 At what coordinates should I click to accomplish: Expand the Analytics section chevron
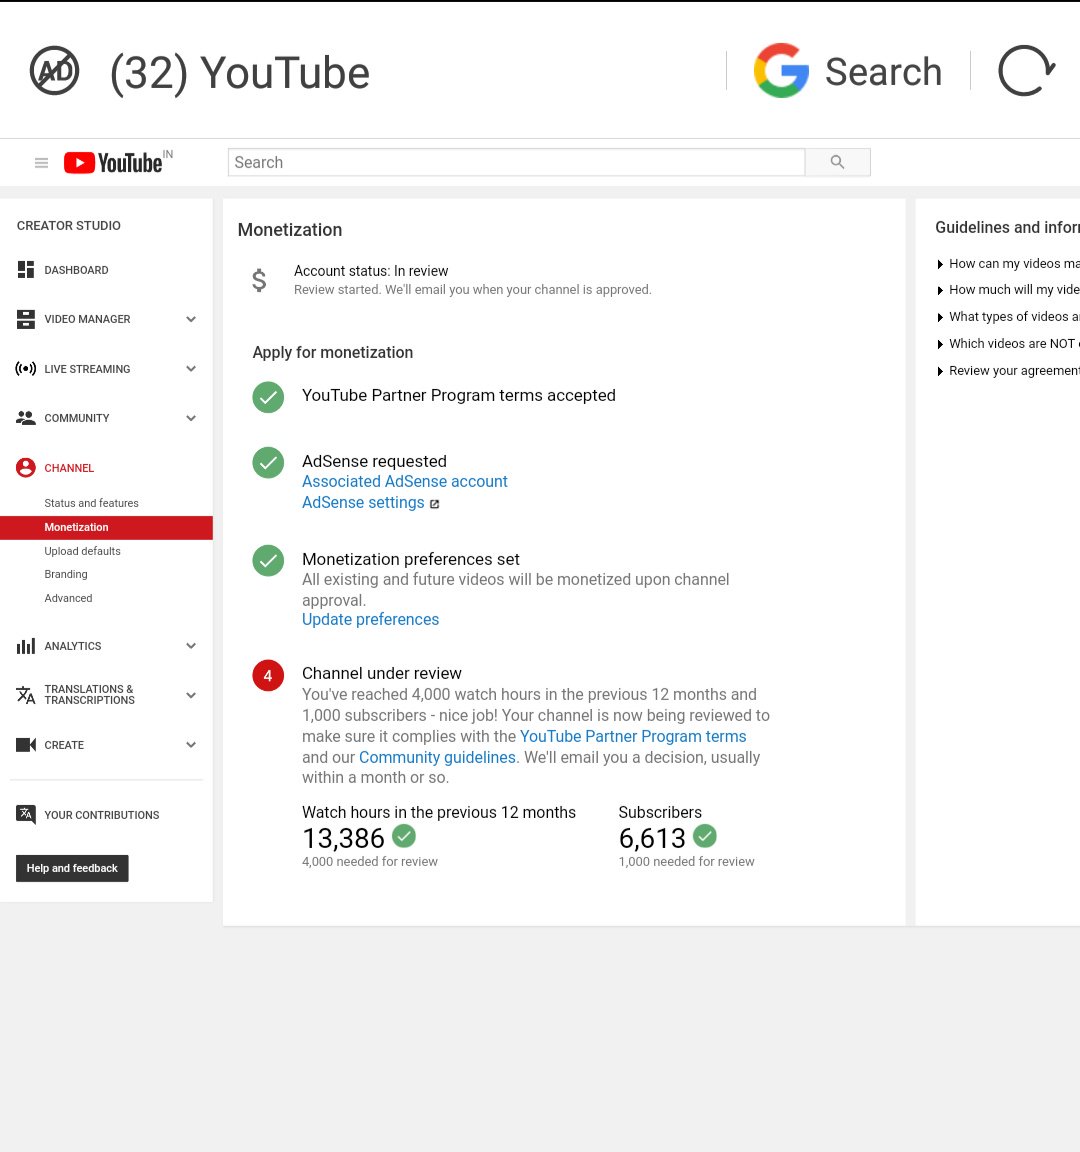coord(191,646)
